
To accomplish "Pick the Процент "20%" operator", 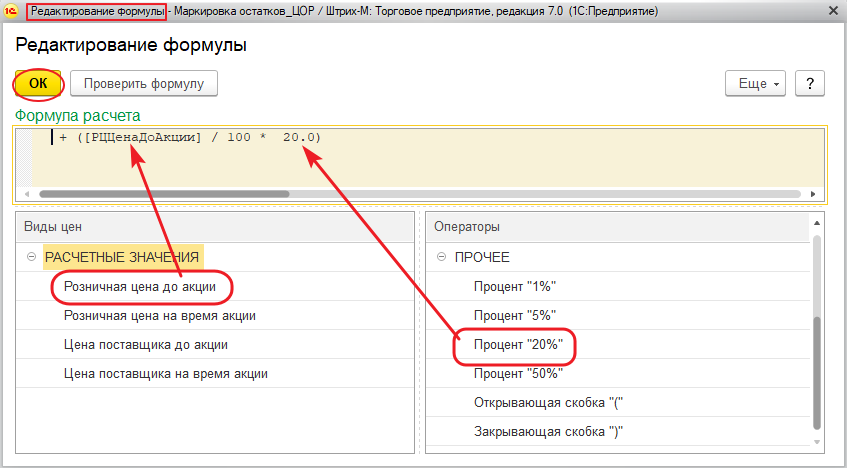I will (518, 344).
